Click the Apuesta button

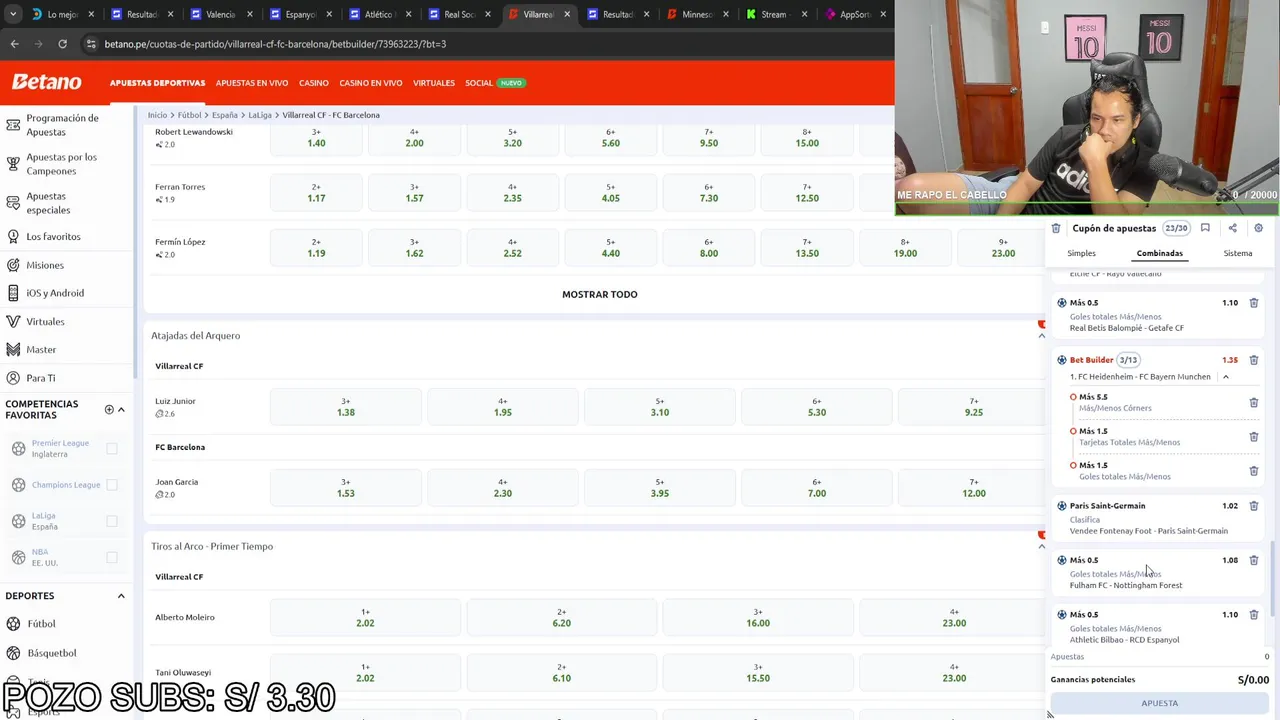[x=1160, y=703]
